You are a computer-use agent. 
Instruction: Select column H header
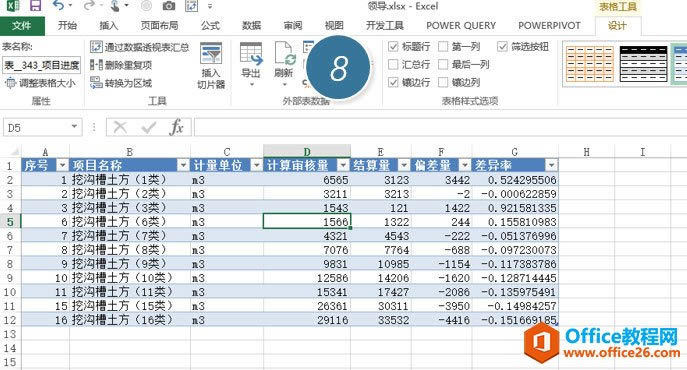pos(587,152)
